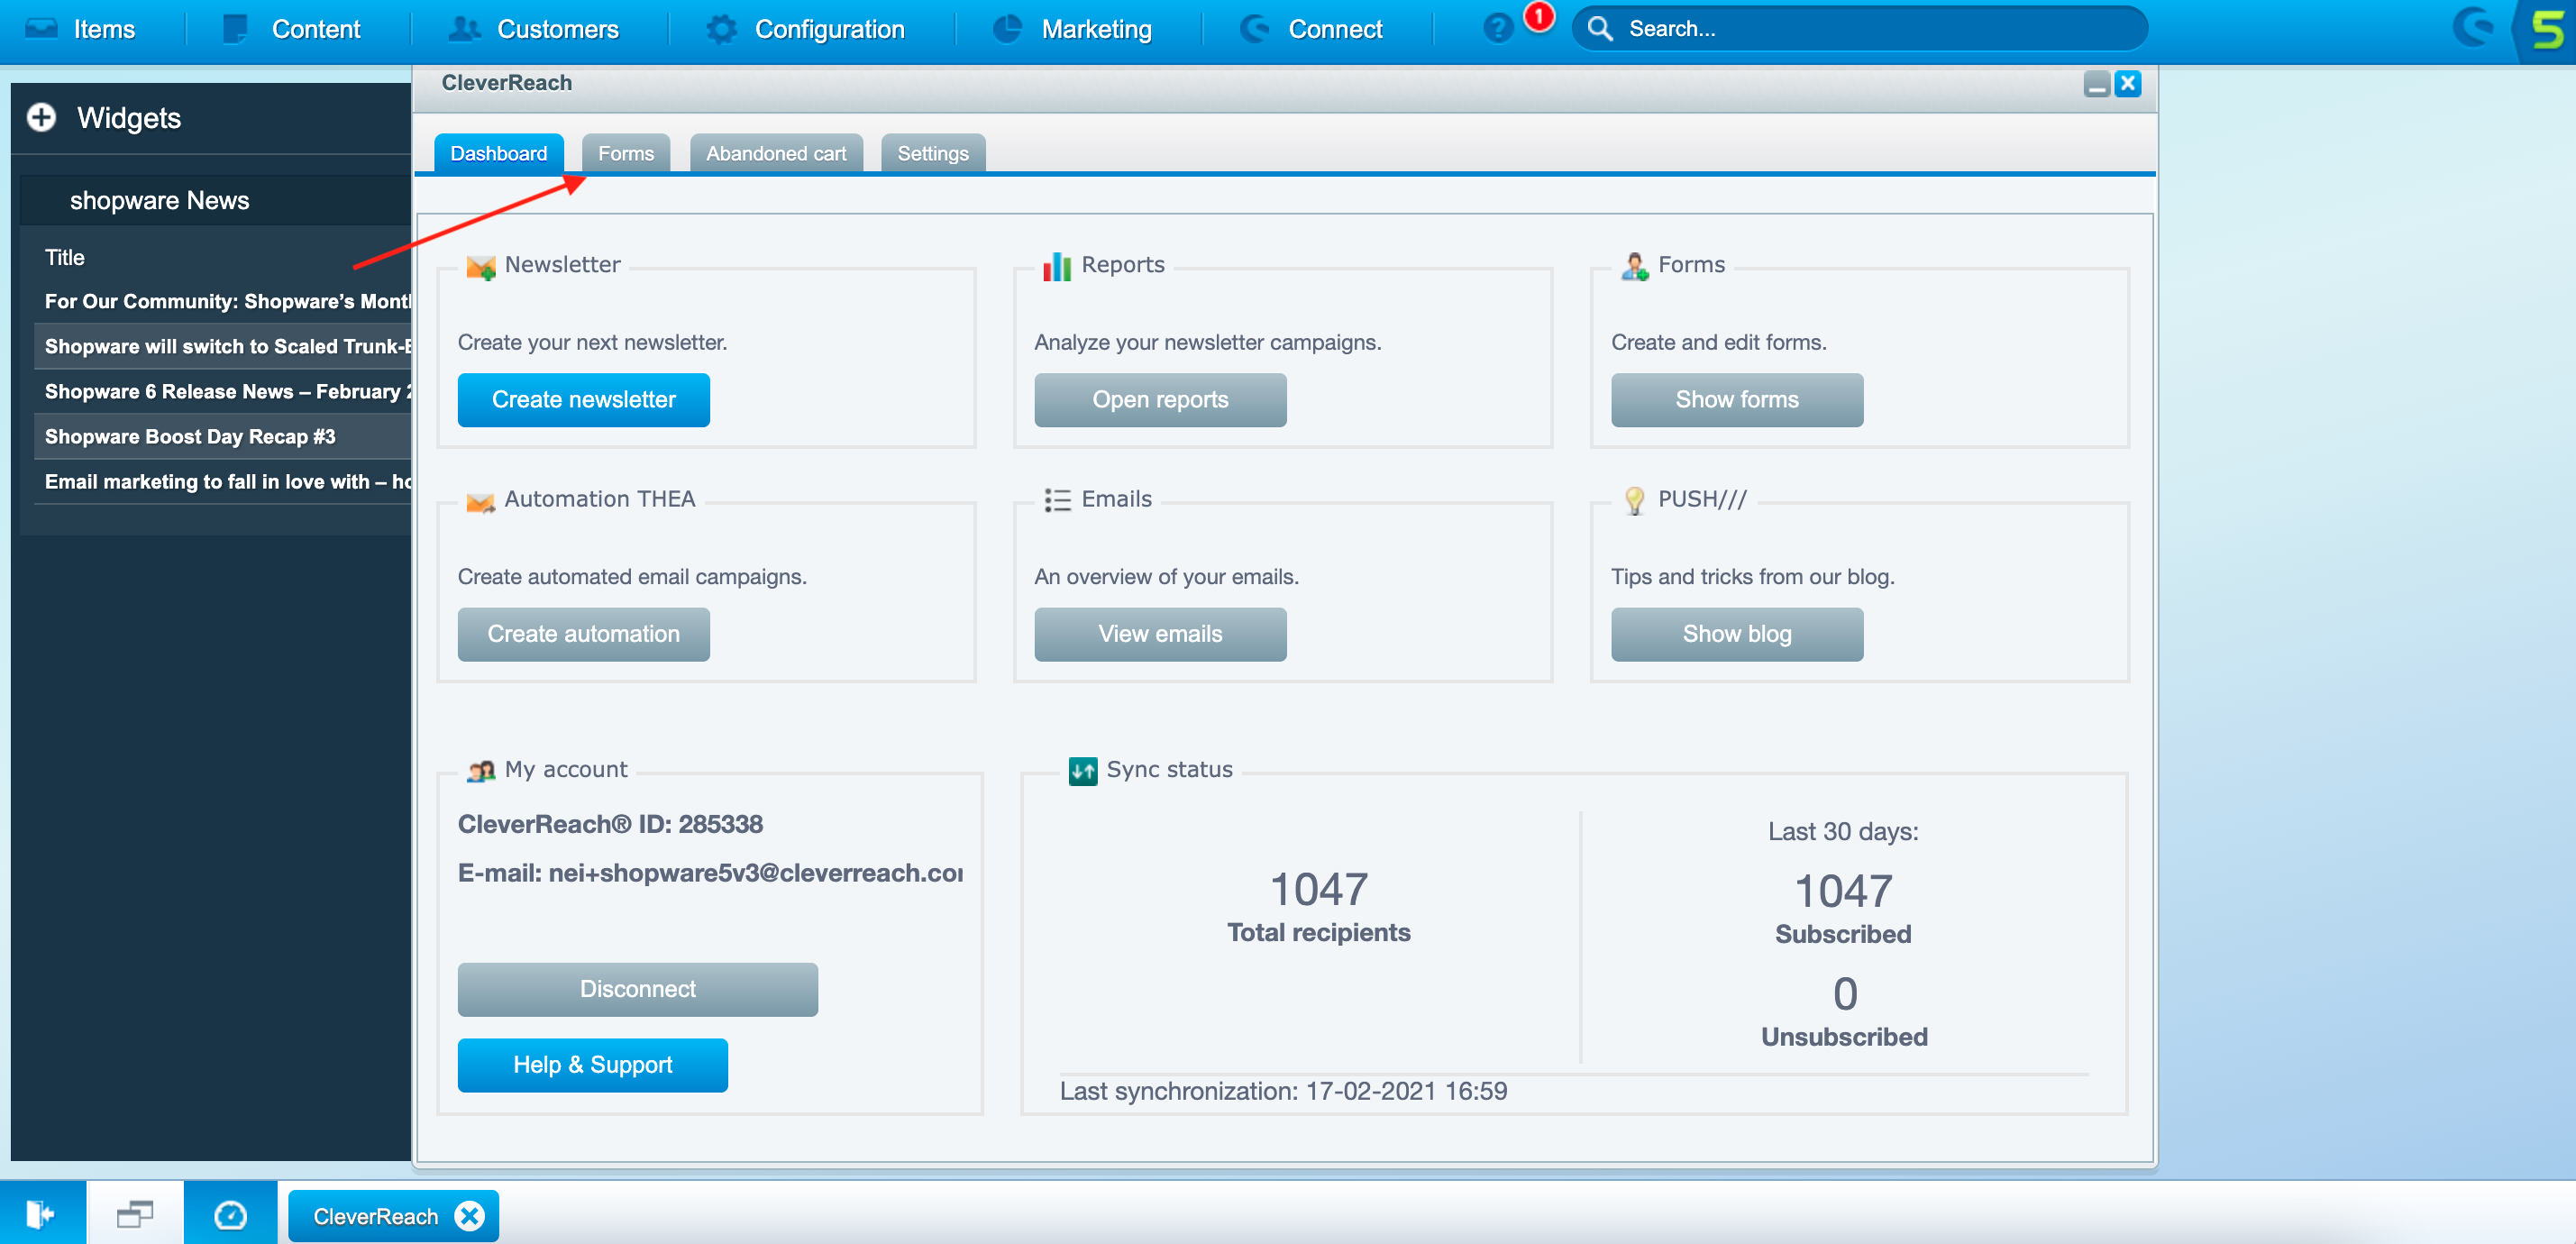
Task: Click the logout icon in bottom taskbar
Action: 41,1214
